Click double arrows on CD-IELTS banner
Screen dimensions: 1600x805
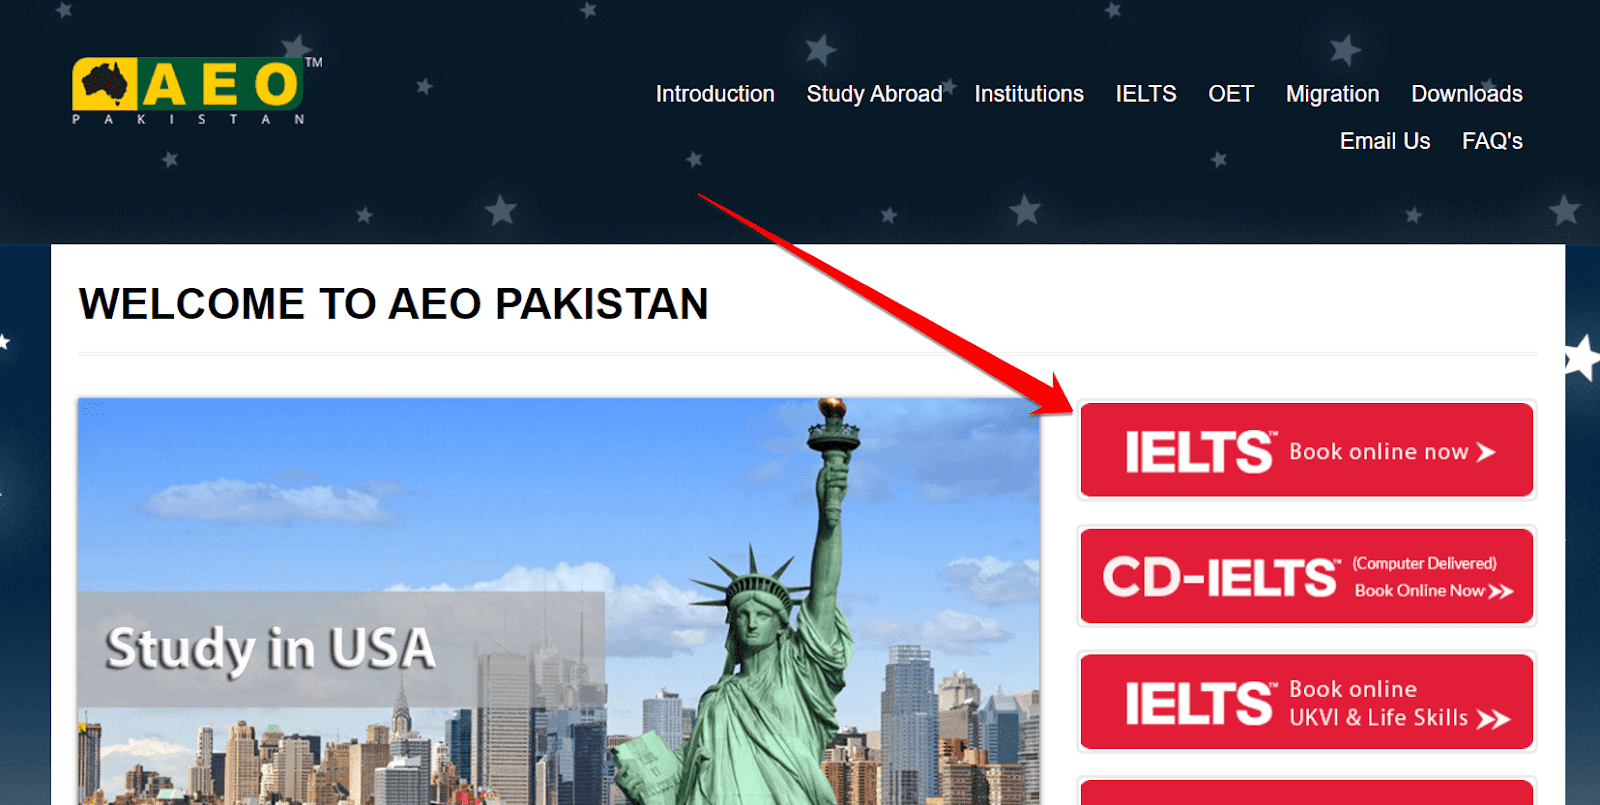point(1501,592)
